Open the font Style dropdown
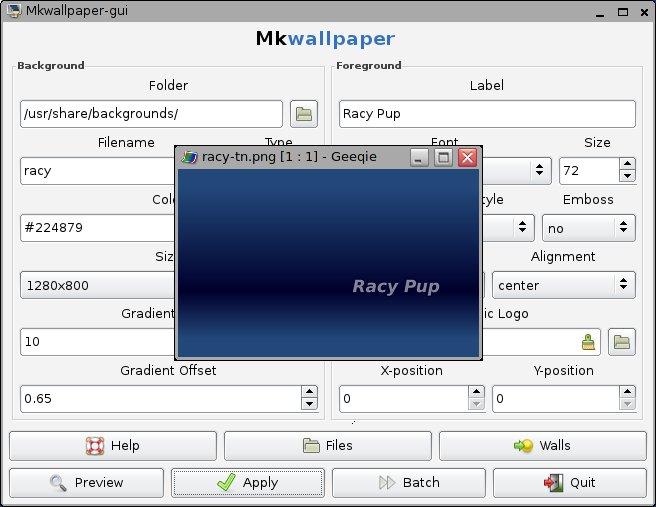This screenshot has height=507, width=656. point(508,228)
